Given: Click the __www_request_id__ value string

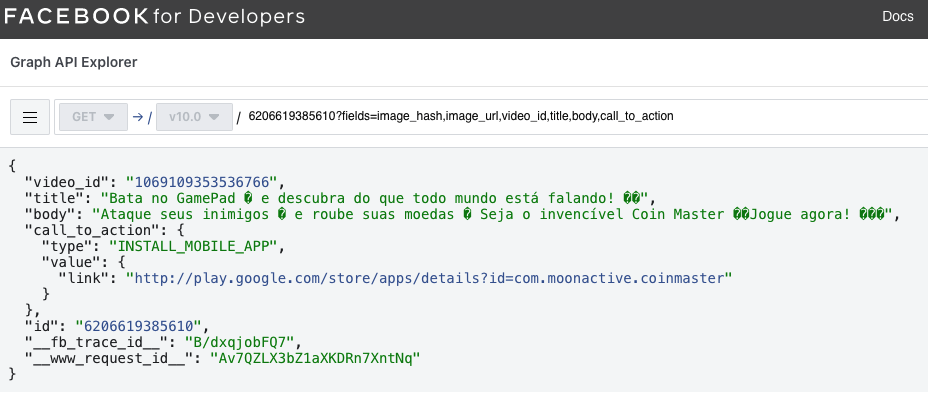Looking at the screenshot, I should click(315, 358).
